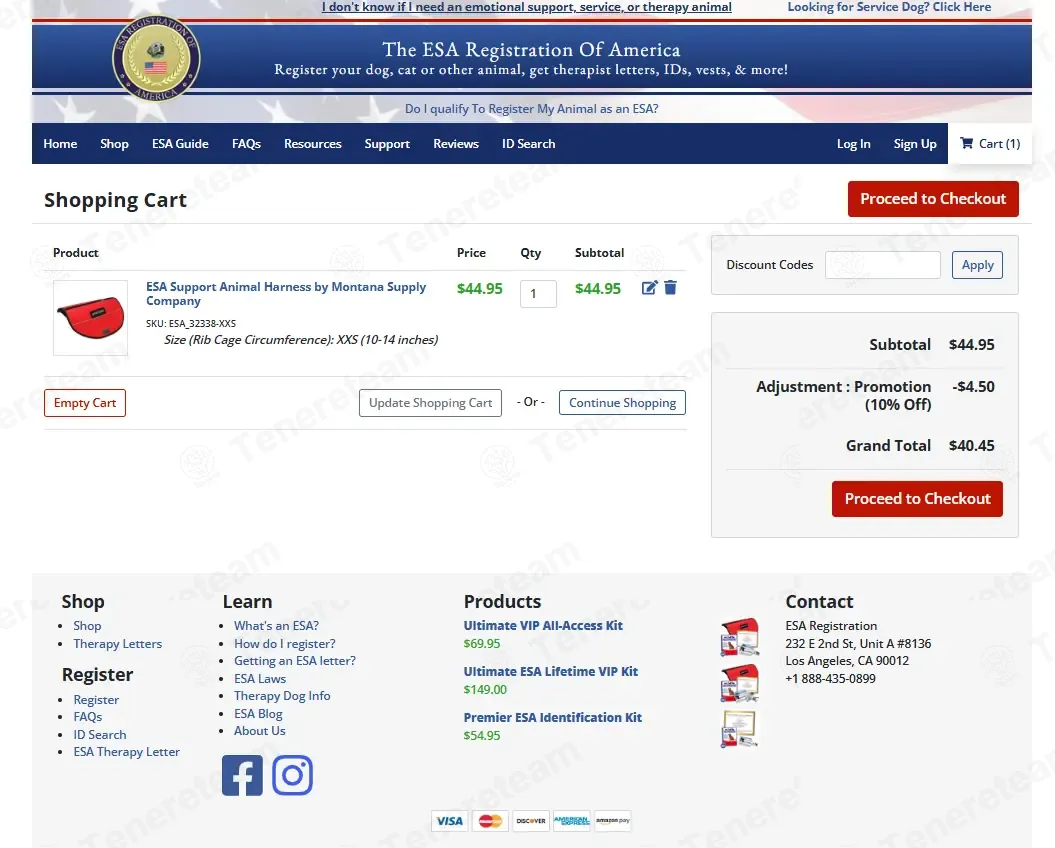The height and width of the screenshot is (848, 1055).
Task: Open Ultimate VIP All-Access Kit product link
Action: [x=543, y=626]
